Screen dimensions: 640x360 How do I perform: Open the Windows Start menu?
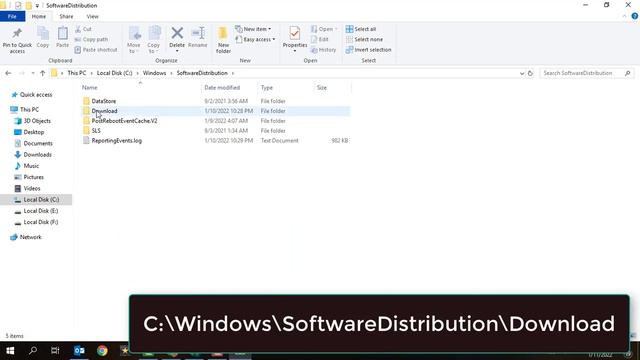coord(10,351)
